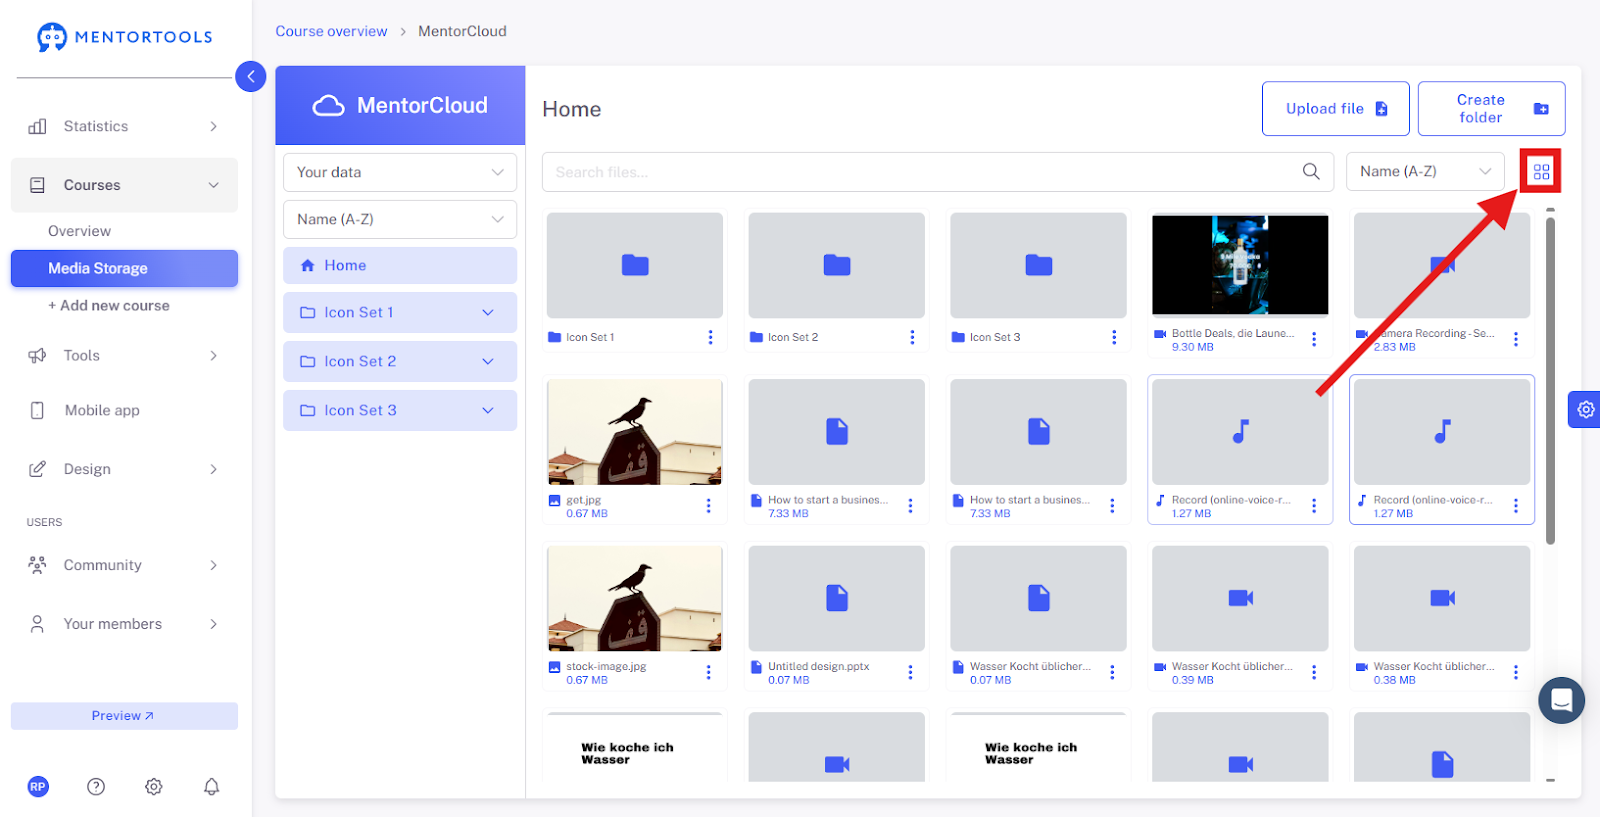
Task: Open options menu for Icon Set 1 folder
Action: click(x=710, y=338)
